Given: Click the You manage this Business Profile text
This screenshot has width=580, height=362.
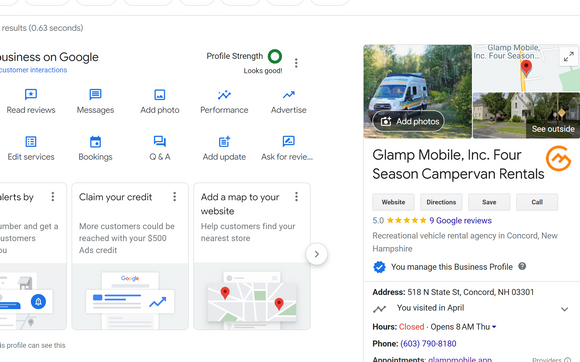Looking at the screenshot, I should pyautogui.click(x=452, y=267).
